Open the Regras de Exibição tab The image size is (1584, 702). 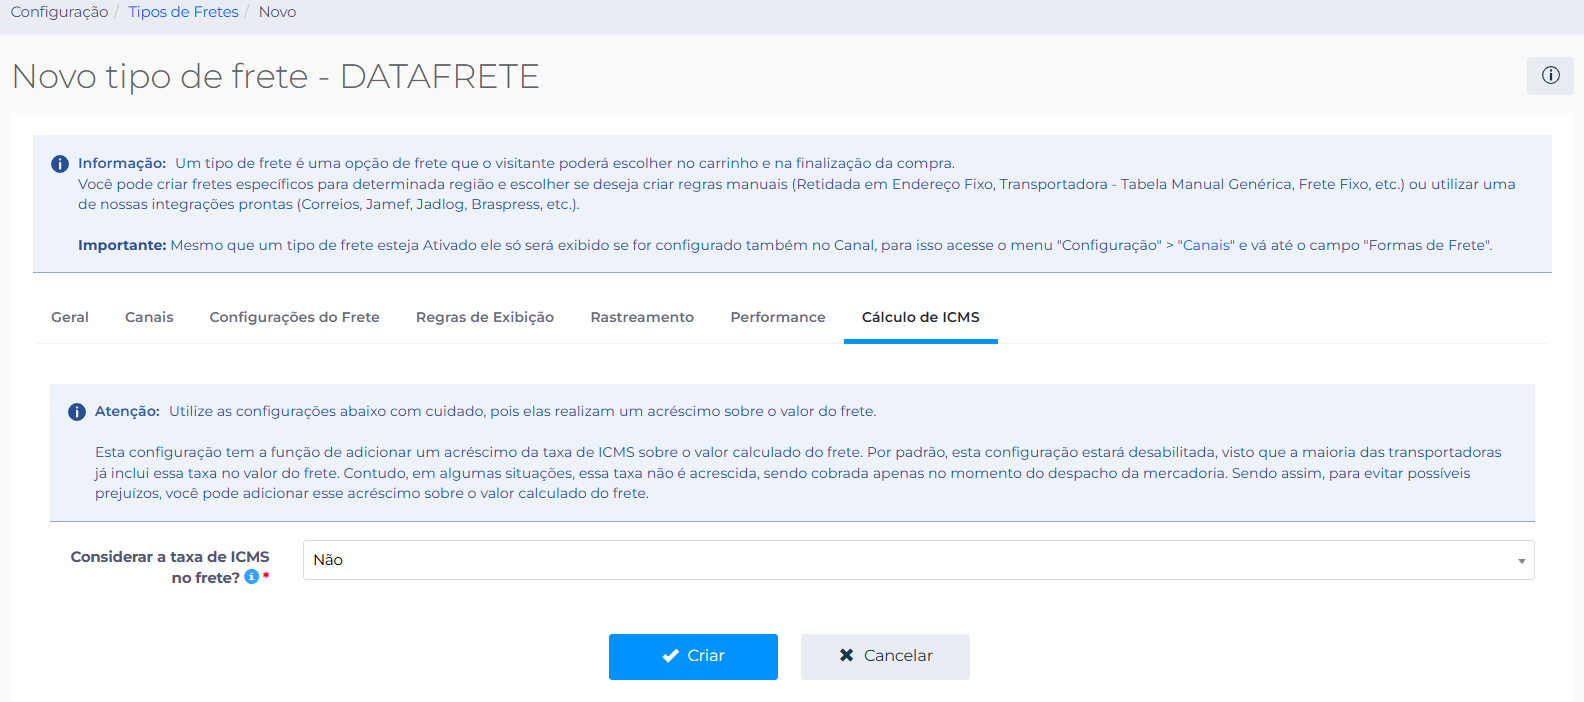click(x=485, y=317)
